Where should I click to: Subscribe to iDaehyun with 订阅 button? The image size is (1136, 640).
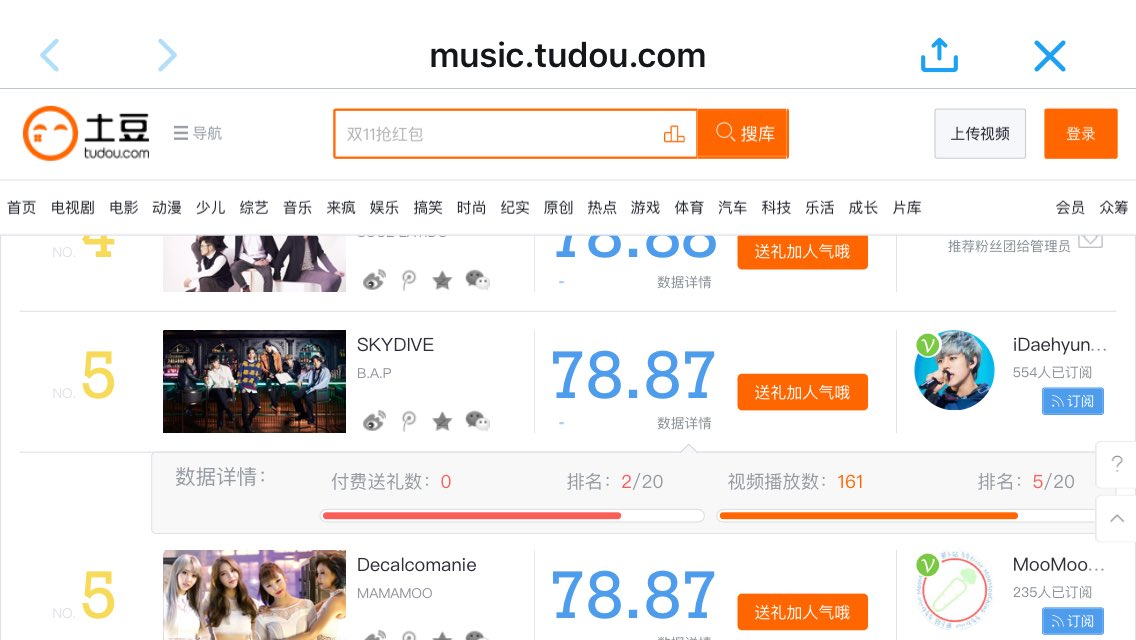click(x=1072, y=402)
